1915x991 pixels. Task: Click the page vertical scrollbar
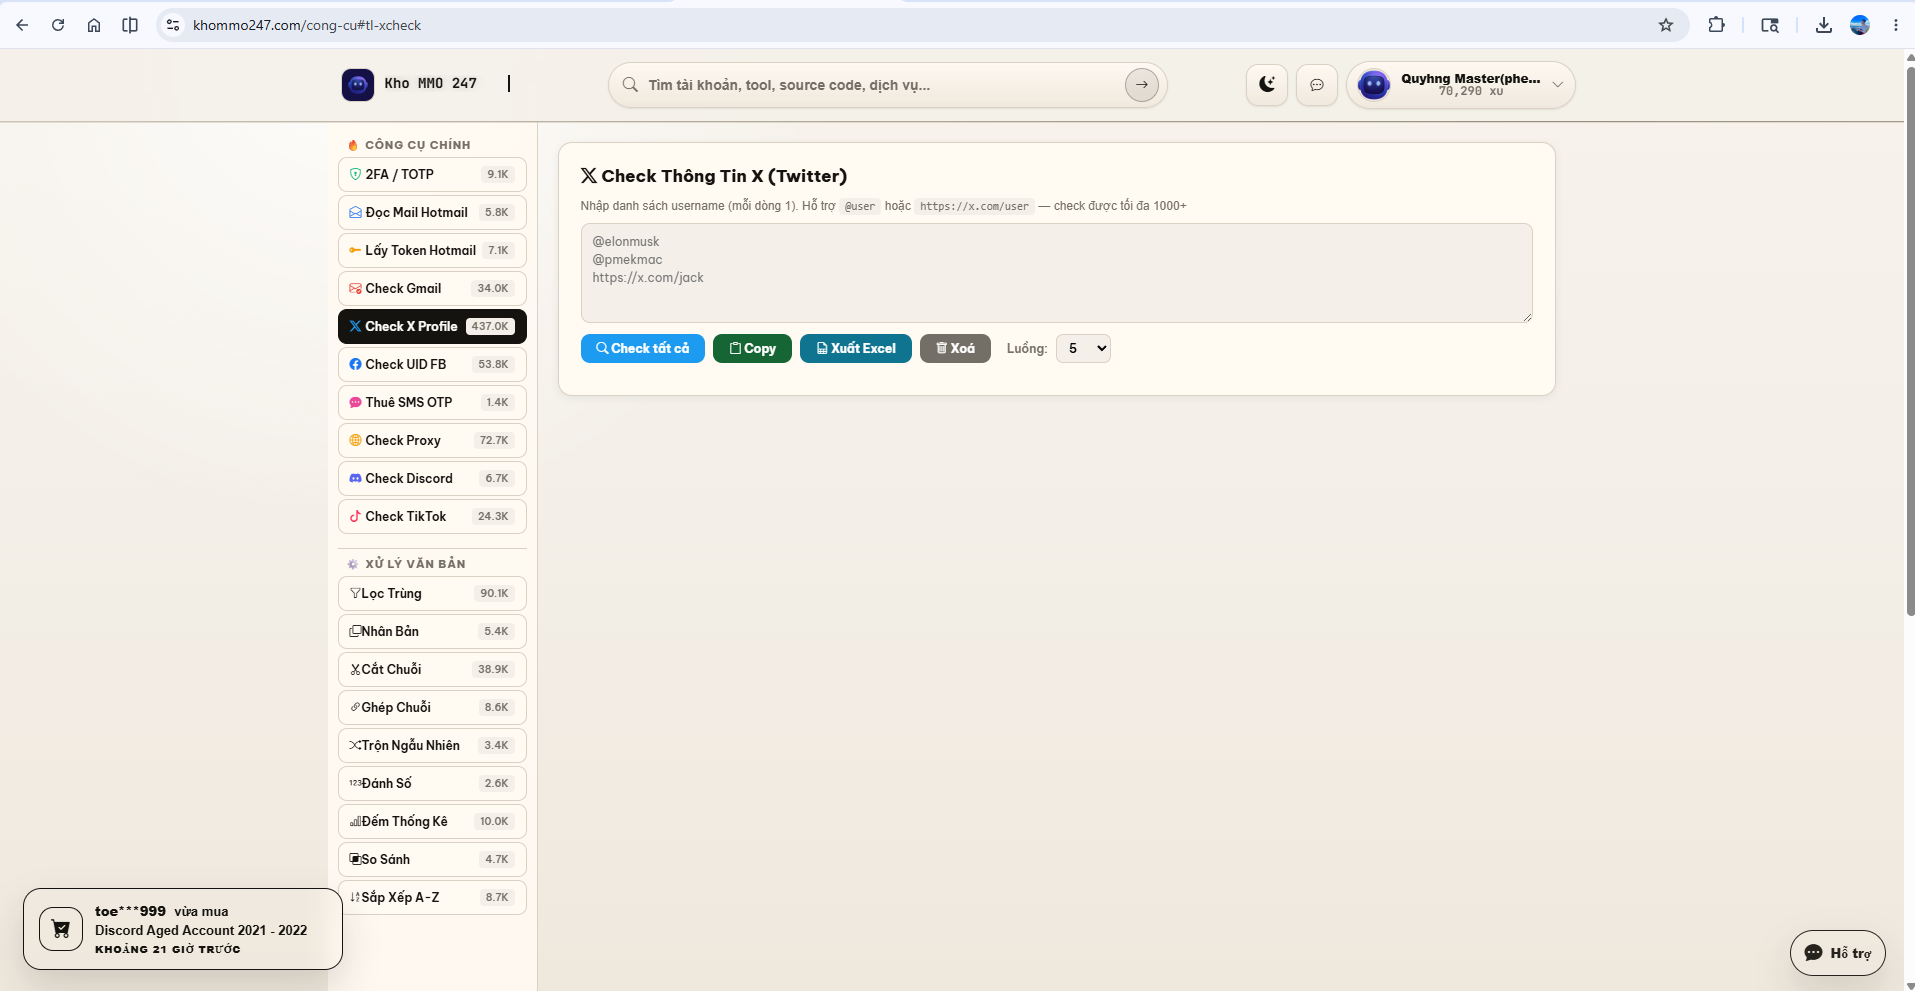tap(1910, 340)
